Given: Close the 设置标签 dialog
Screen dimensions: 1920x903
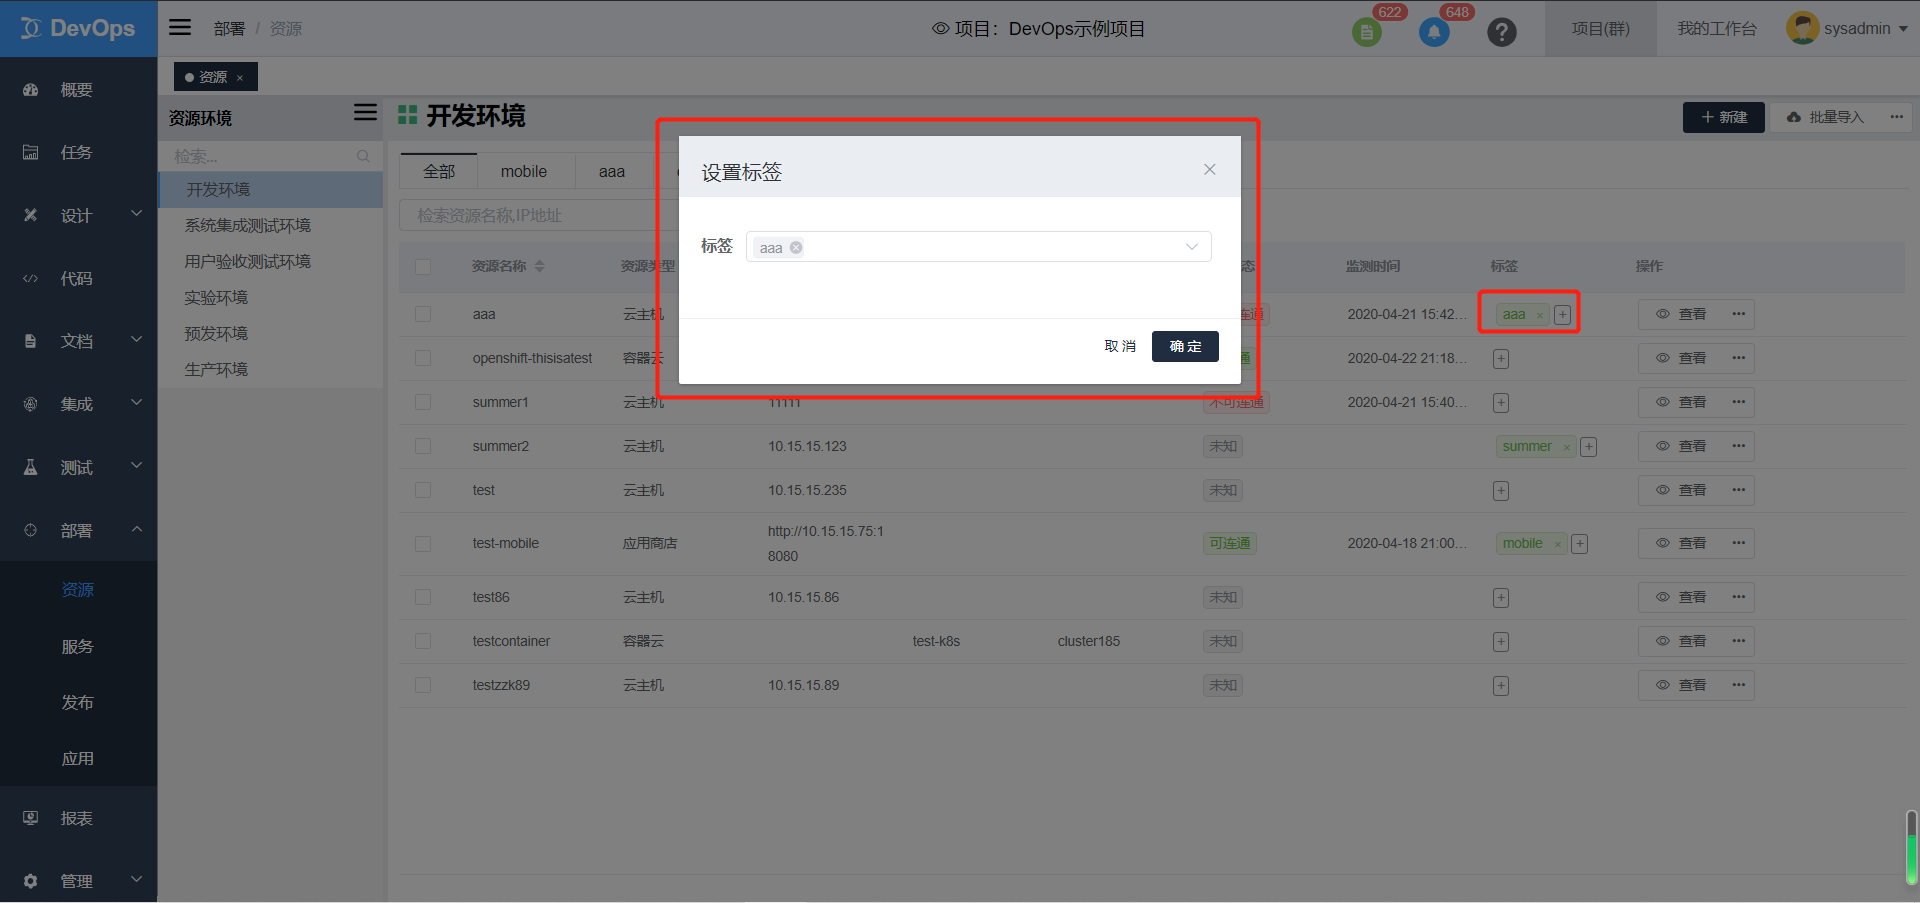Looking at the screenshot, I should 1210,169.
